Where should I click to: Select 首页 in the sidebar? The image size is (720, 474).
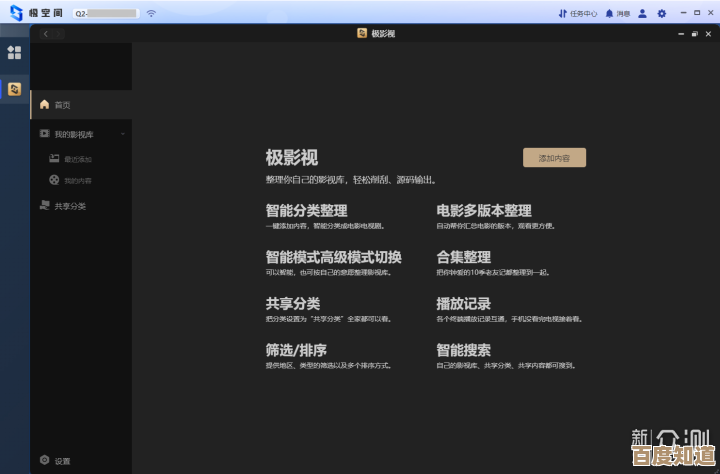(x=62, y=105)
